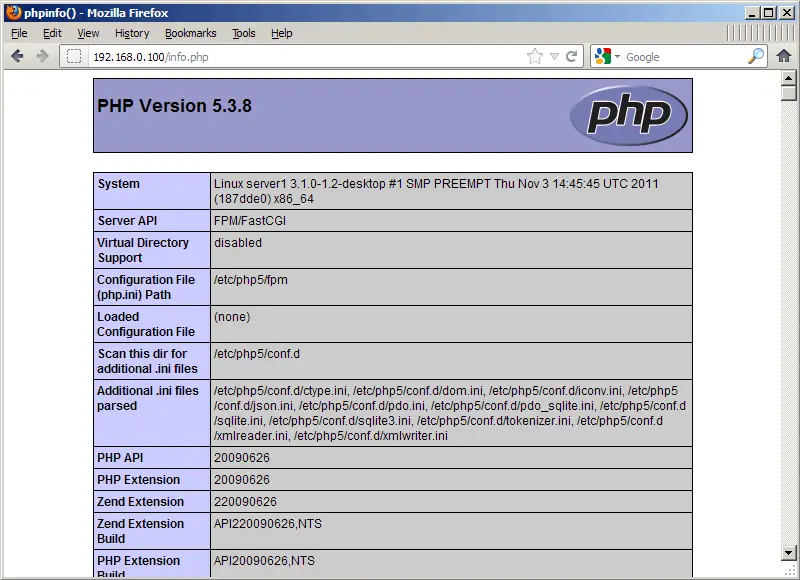800x580 pixels.
Task: Click the 'PHP Extension' row label
Action: click(x=138, y=480)
